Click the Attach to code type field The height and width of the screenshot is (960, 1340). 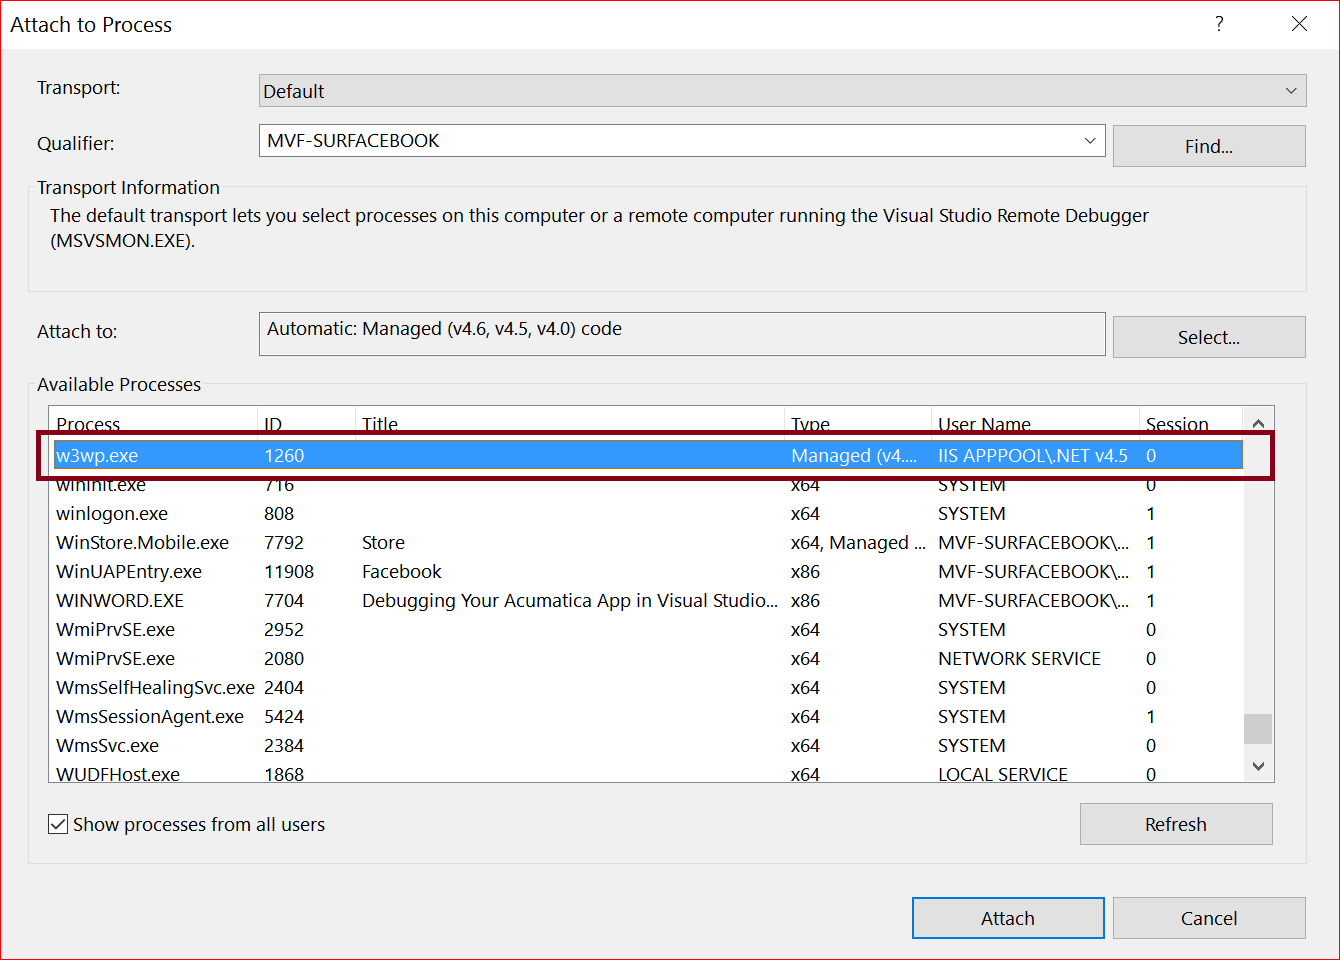[x=681, y=334]
